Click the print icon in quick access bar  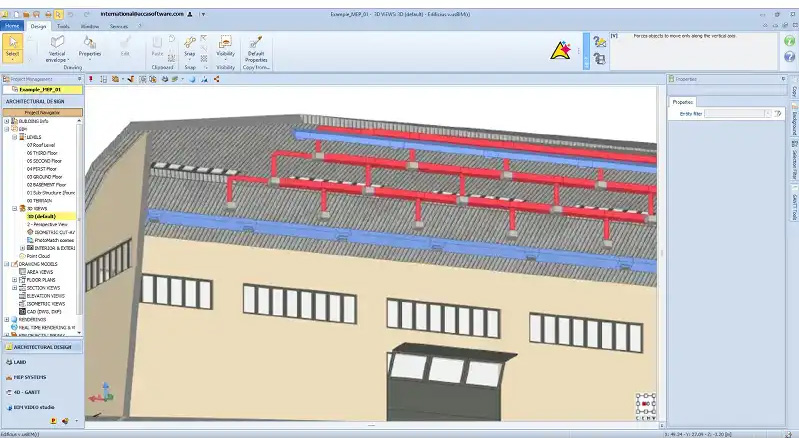[50, 15]
